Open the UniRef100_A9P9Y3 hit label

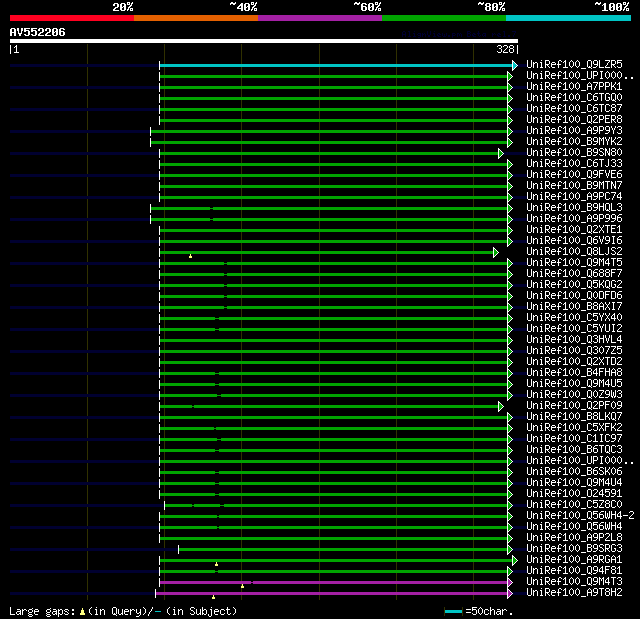(x=574, y=131)
